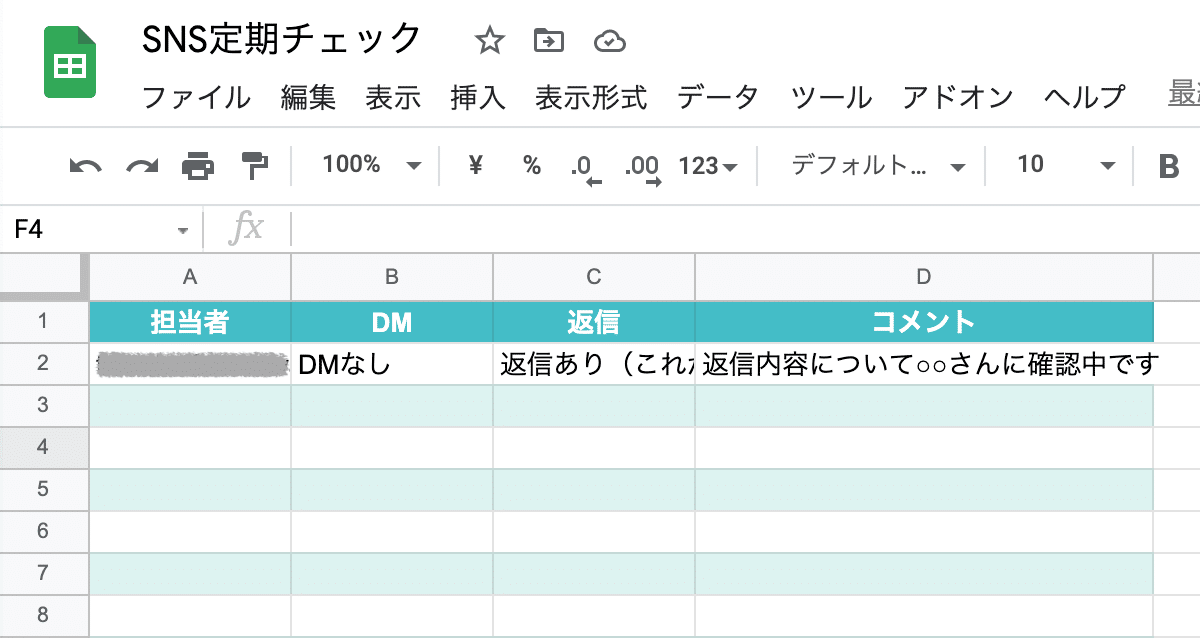Click the name box showing F4
This screenshot has width=1200, height=638.
point(95,228)
